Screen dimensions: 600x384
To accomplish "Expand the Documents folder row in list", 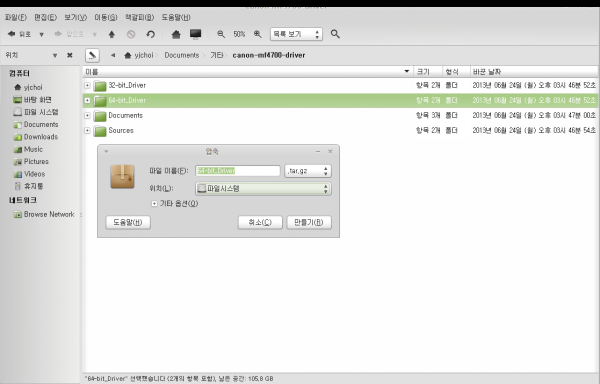I will pyautogui.click(x=87, y=116).
